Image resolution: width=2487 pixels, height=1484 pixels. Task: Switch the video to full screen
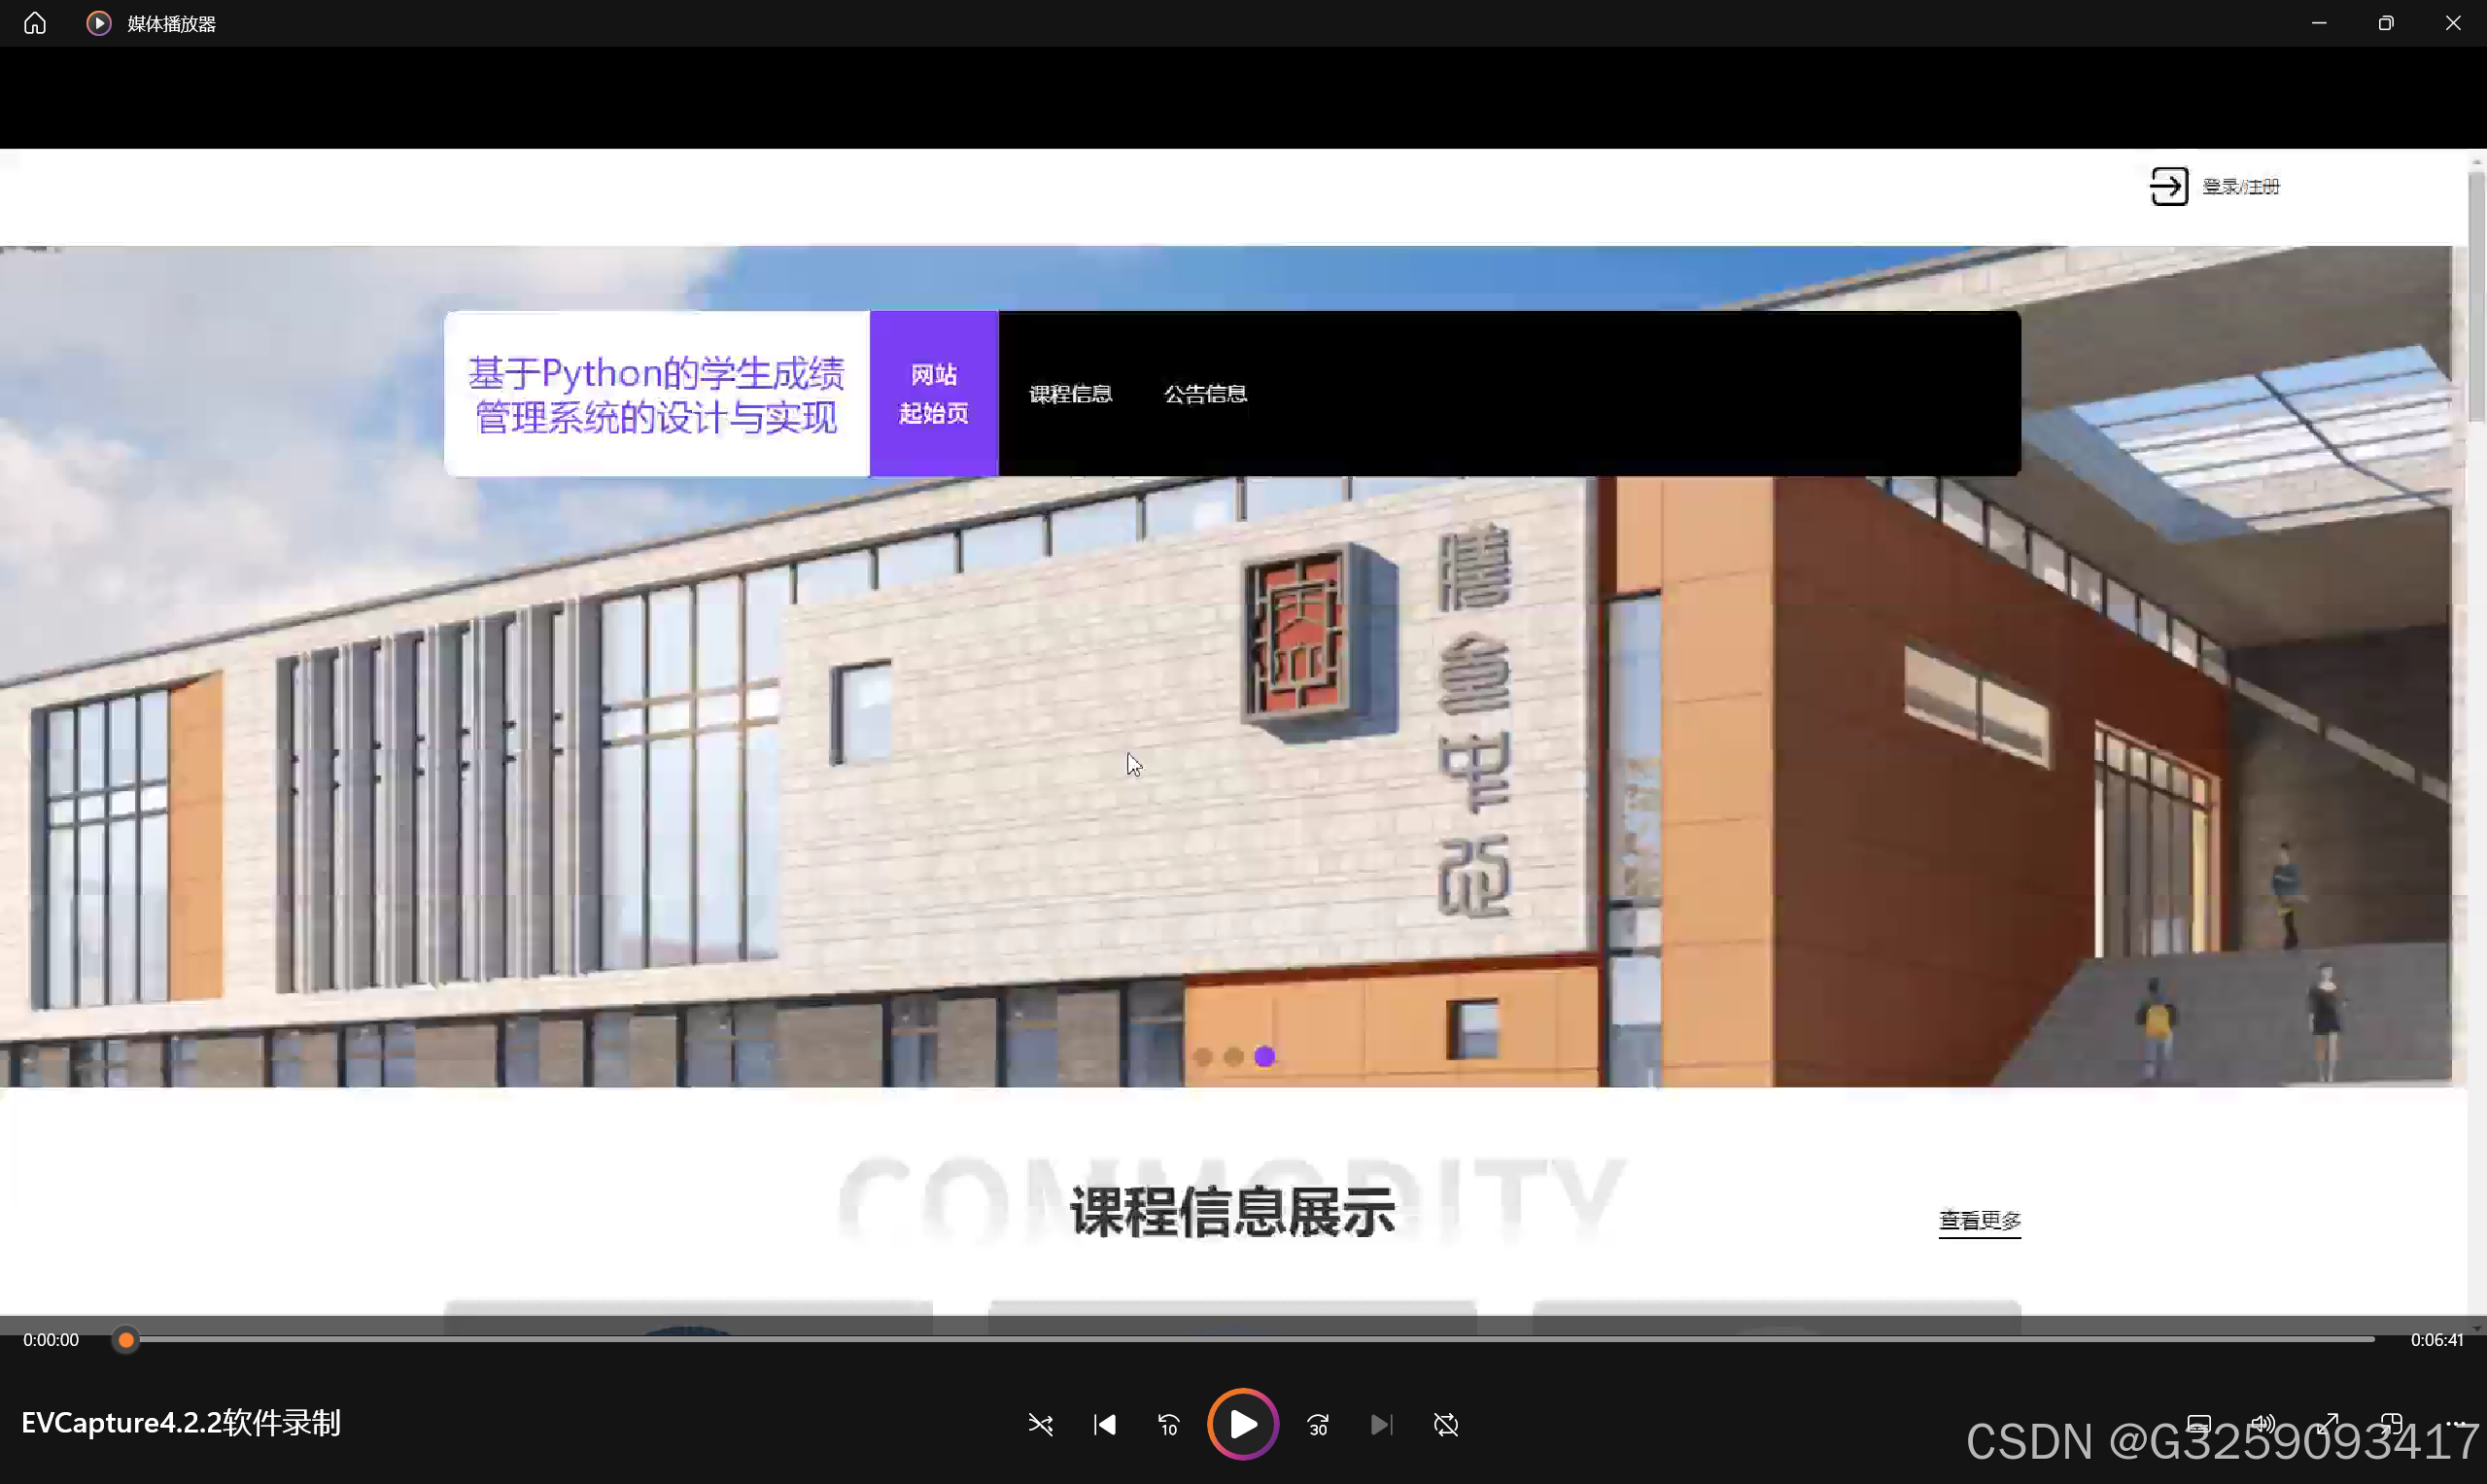click(2327, 1424)
